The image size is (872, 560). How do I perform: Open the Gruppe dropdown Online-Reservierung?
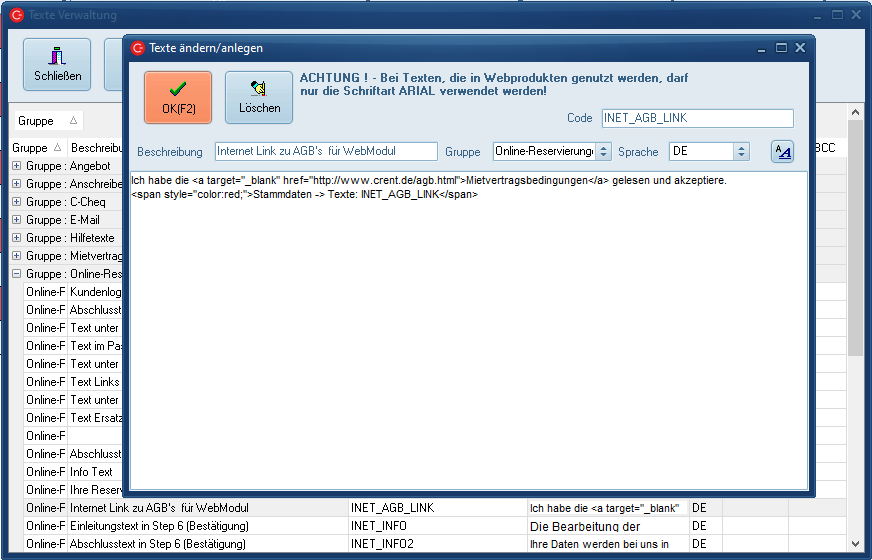[603, 152]
